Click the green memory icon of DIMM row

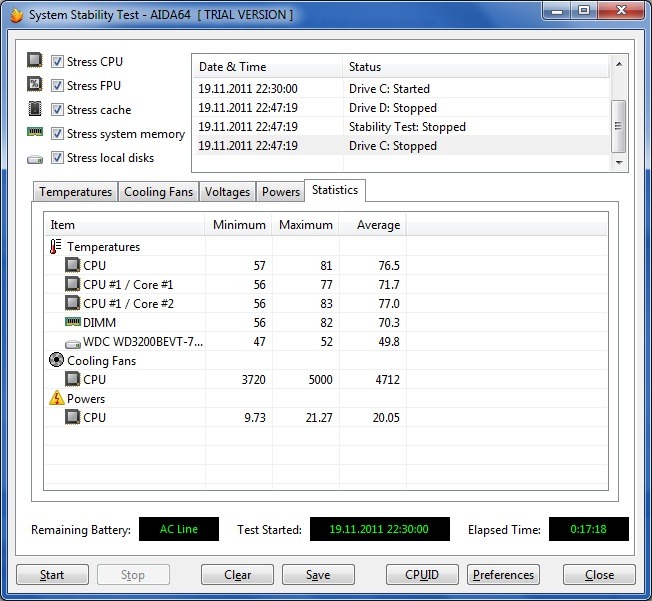pyautogui.click(x=73, y=322)
